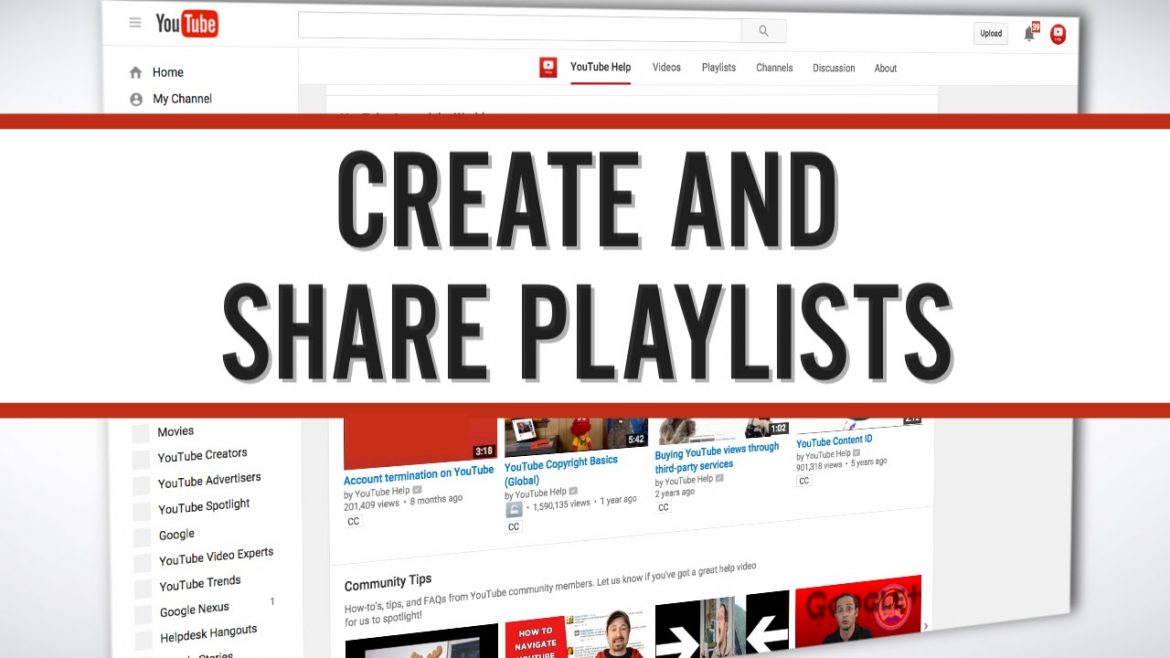The width and height of the screenshot is (1170, 658).
Task: Open YouTube Creators subscription
Action: [202, 454]
